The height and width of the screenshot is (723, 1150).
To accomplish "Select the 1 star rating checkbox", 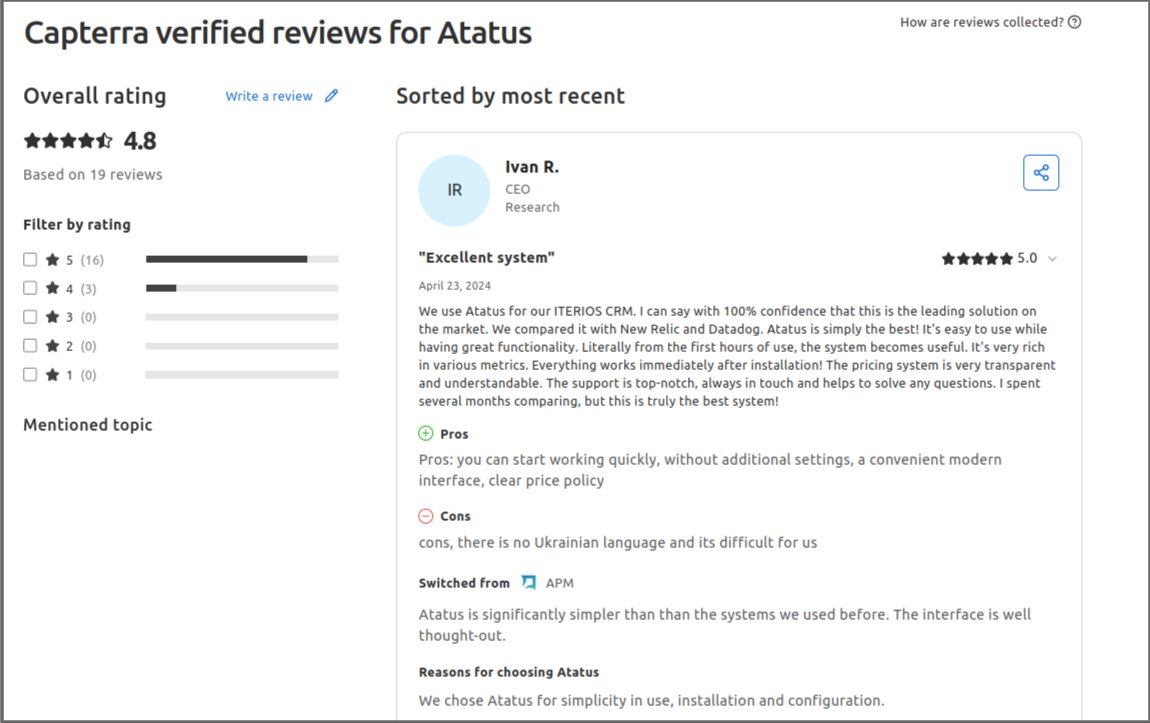I will coord(30,375).
